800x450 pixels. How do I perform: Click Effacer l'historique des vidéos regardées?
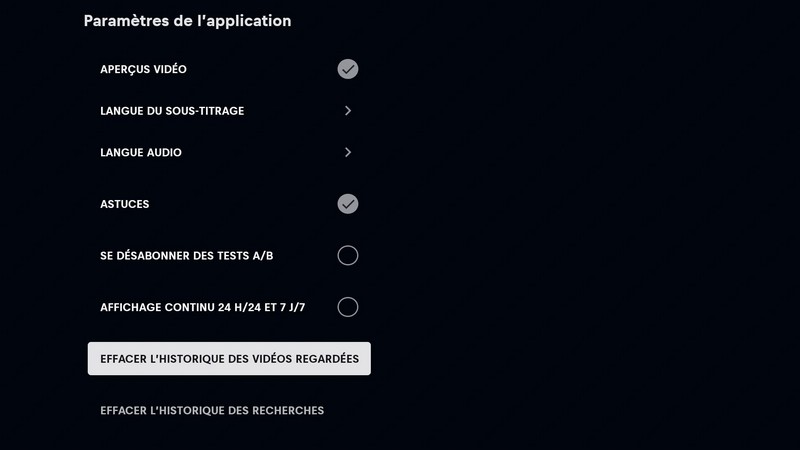[x=229, y=359]
